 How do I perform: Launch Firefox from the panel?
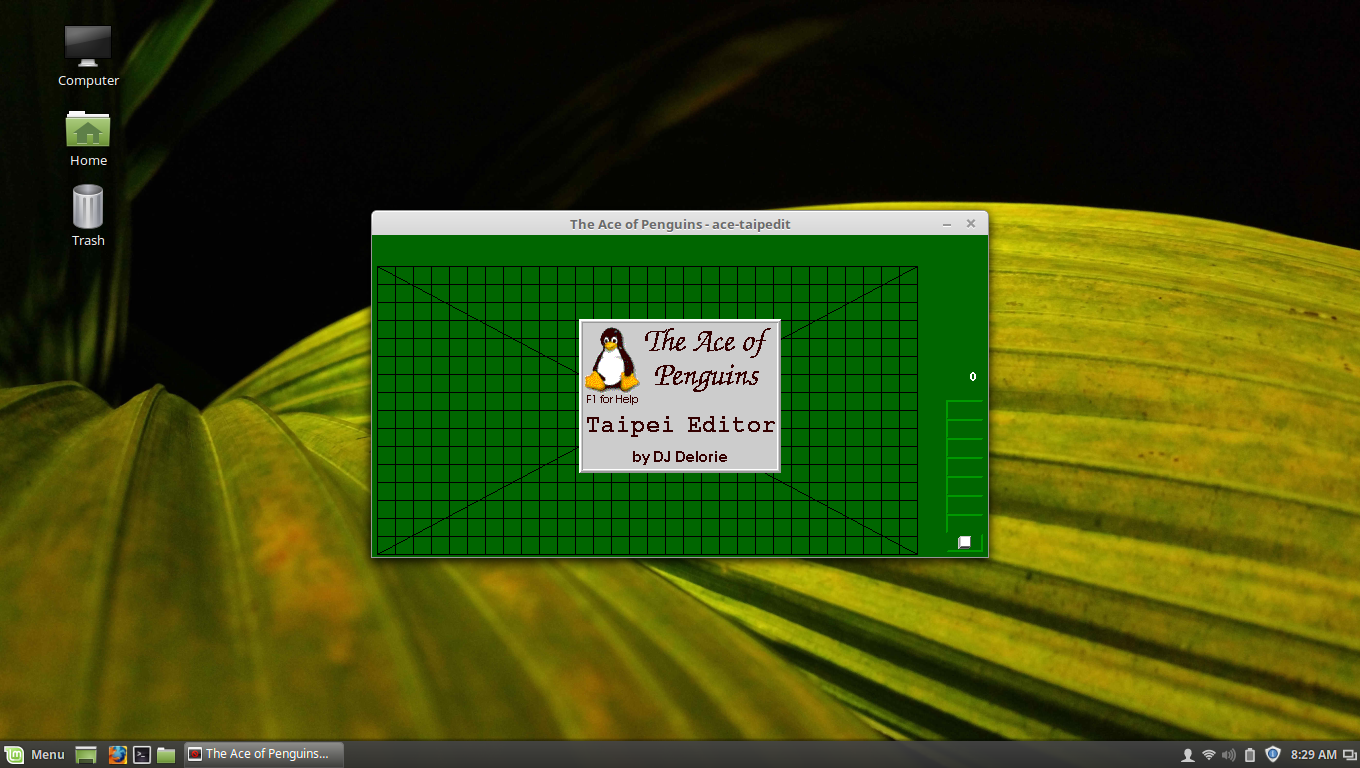point(118,755)
